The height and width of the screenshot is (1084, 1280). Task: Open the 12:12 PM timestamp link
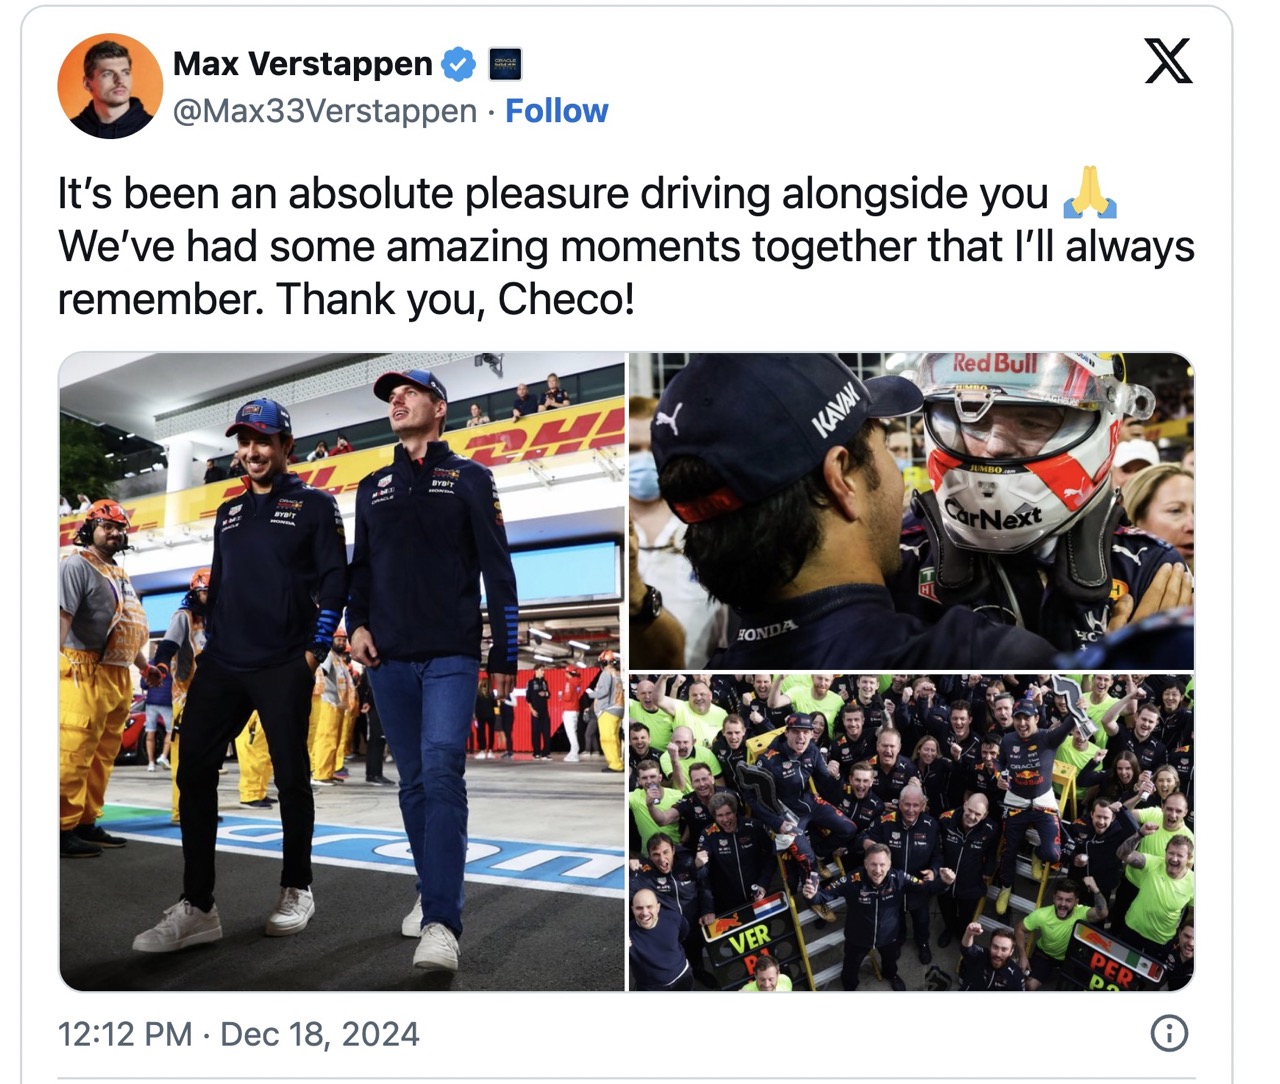(125, 1033)
